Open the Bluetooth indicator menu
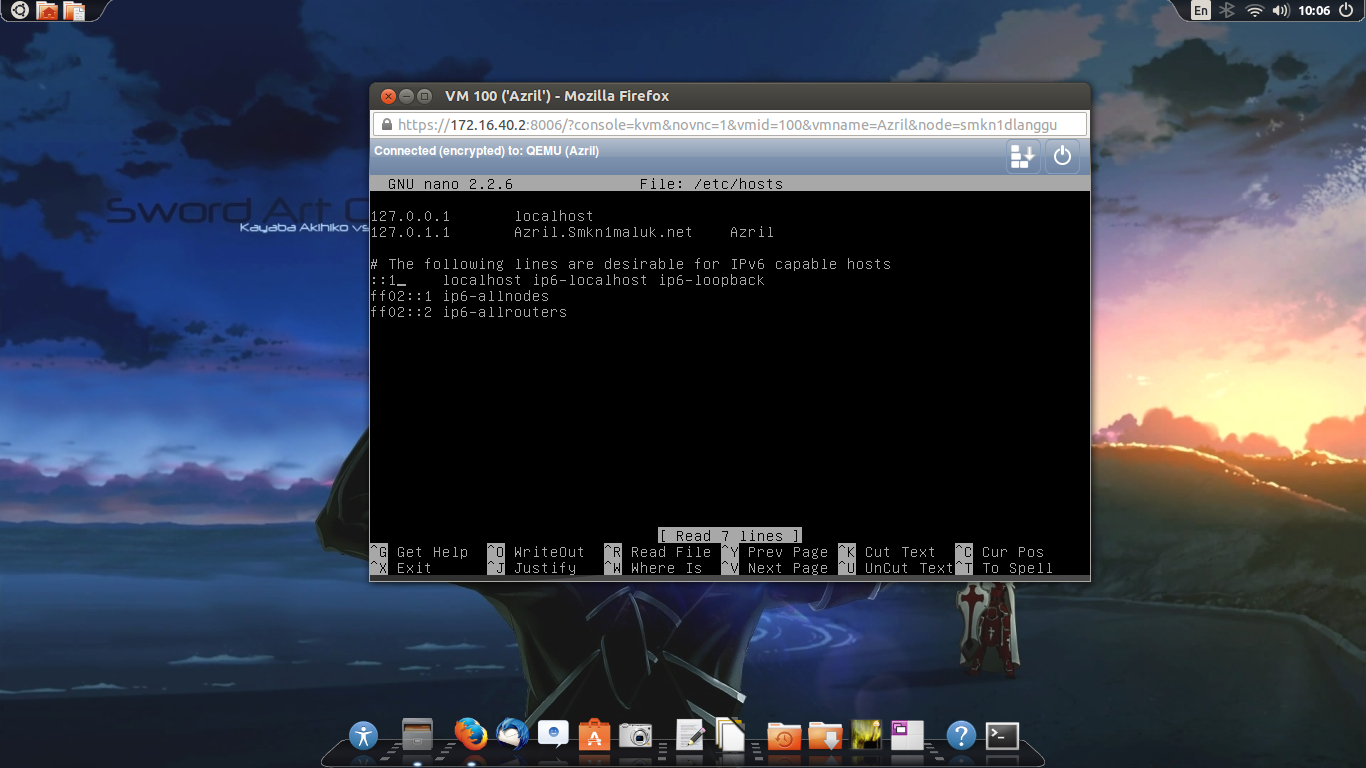This screenshot has width=1366, height=768. point(1228,11)
